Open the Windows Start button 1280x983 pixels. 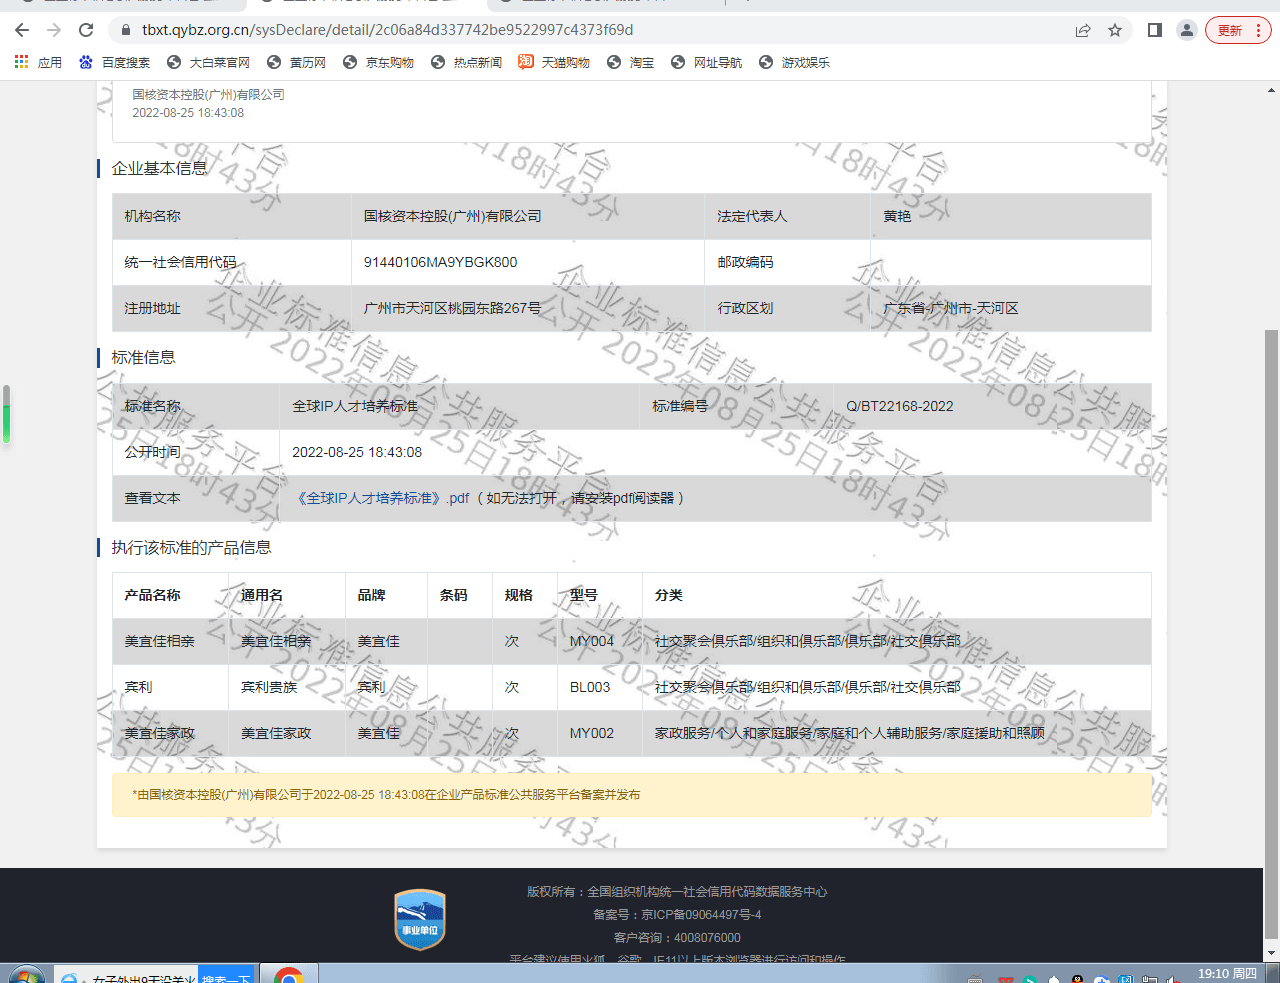[25, 975]
